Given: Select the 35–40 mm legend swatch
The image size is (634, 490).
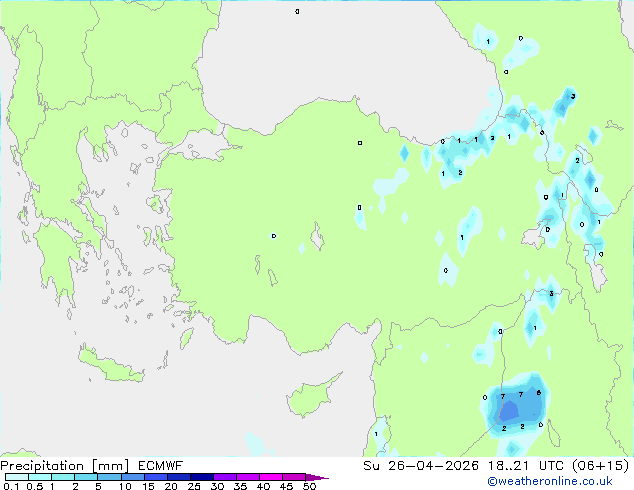Looking at the screenshot, I should pos(247,477).
